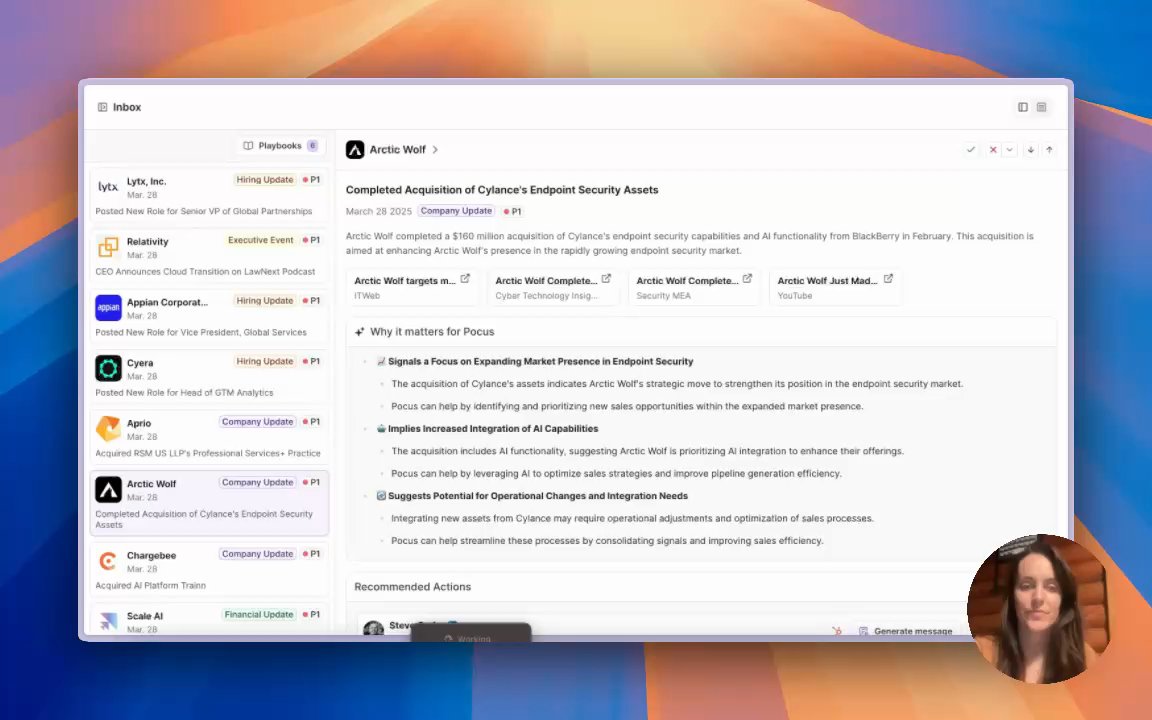
Task: Select the Cyera inbox item
Action: [x=209, y=377]
